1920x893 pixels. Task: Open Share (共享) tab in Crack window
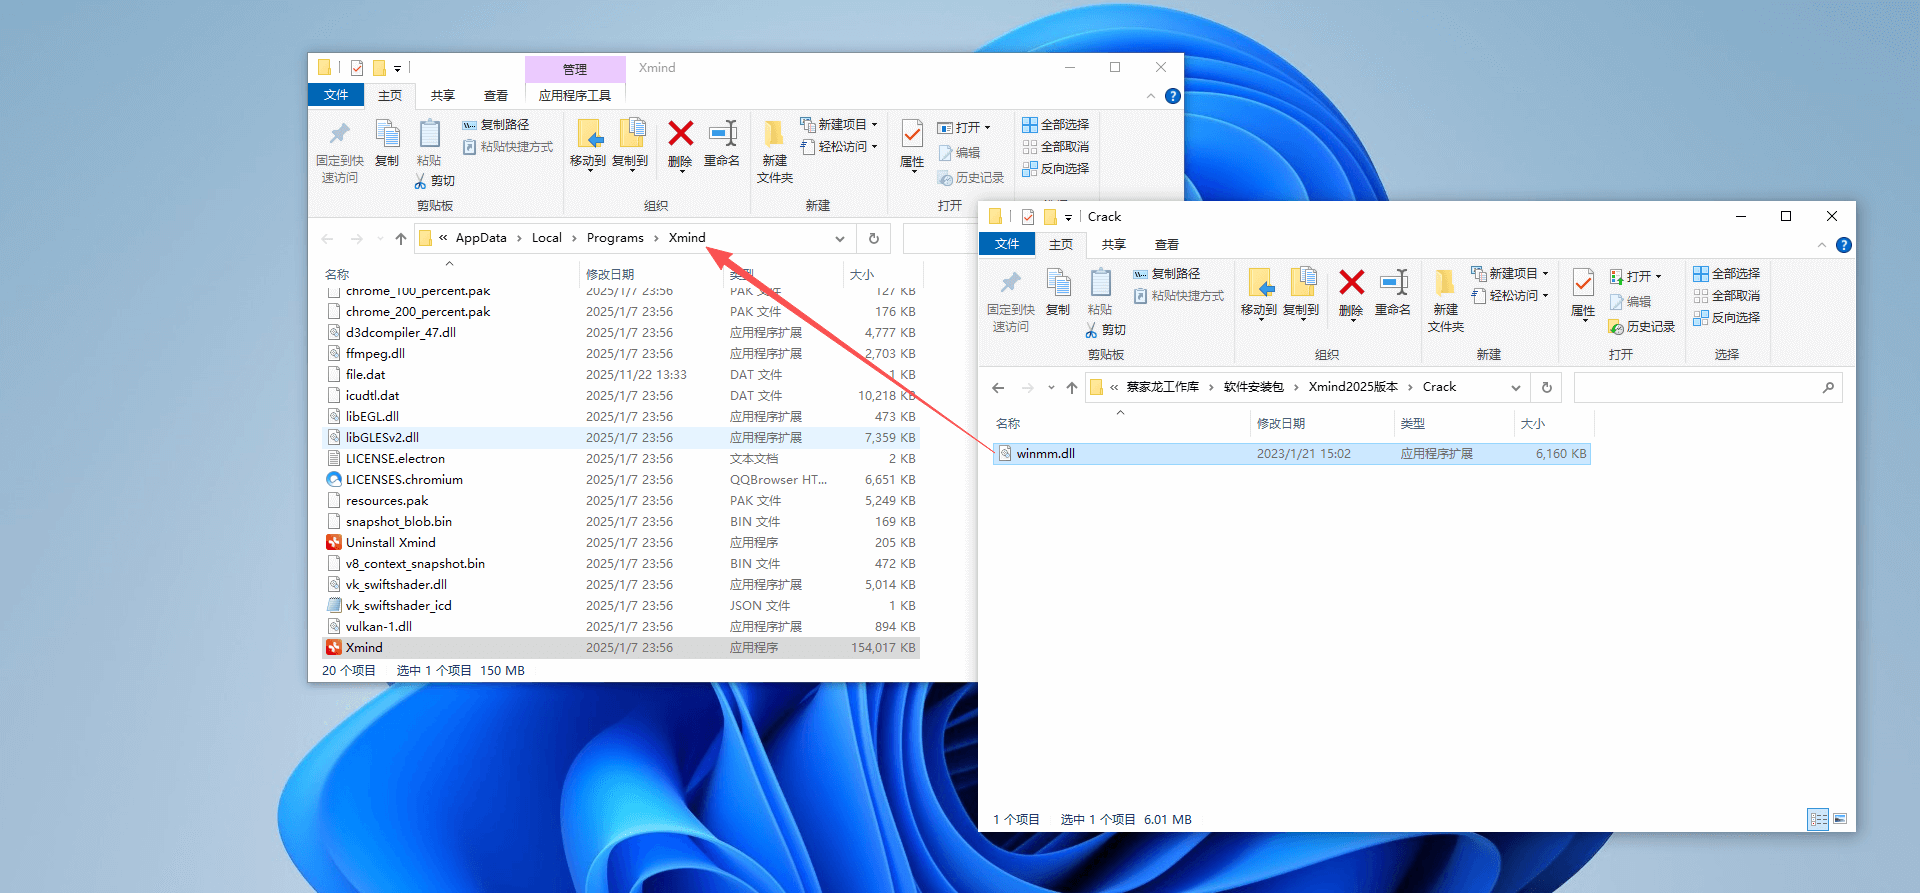1114,245
